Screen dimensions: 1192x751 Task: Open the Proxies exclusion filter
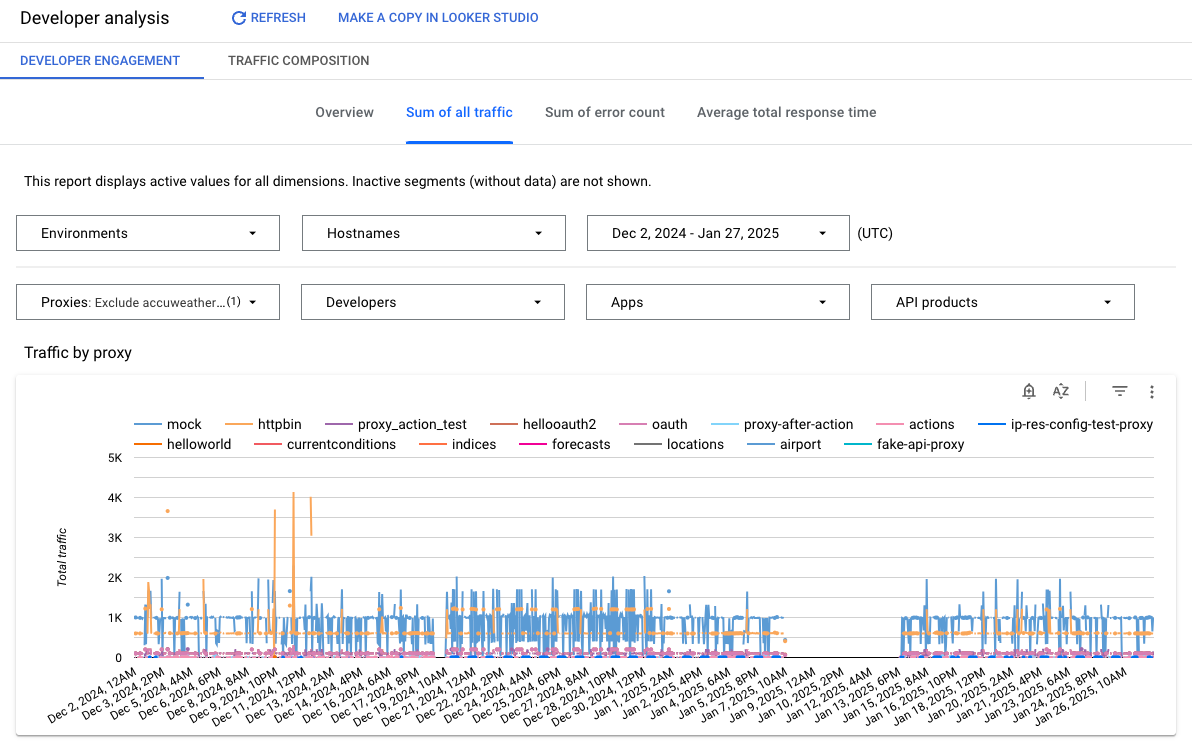(147, 301)
